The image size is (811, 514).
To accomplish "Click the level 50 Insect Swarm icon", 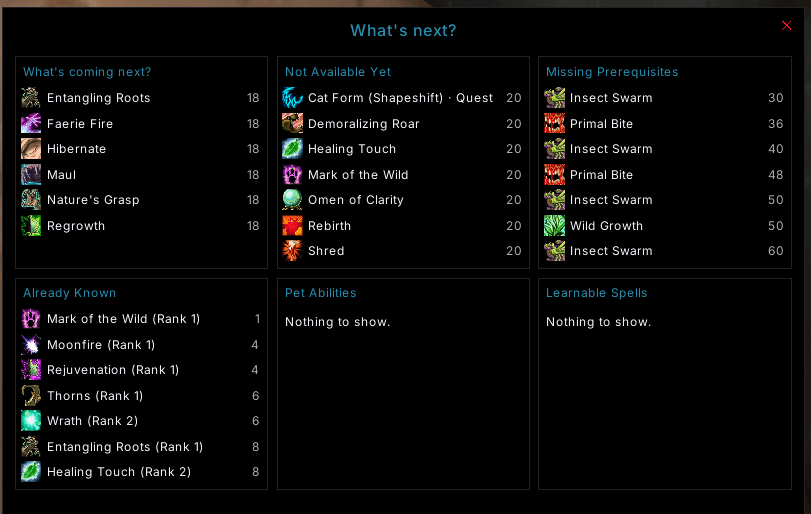I will pyautogui.click(x=554, y=200).
